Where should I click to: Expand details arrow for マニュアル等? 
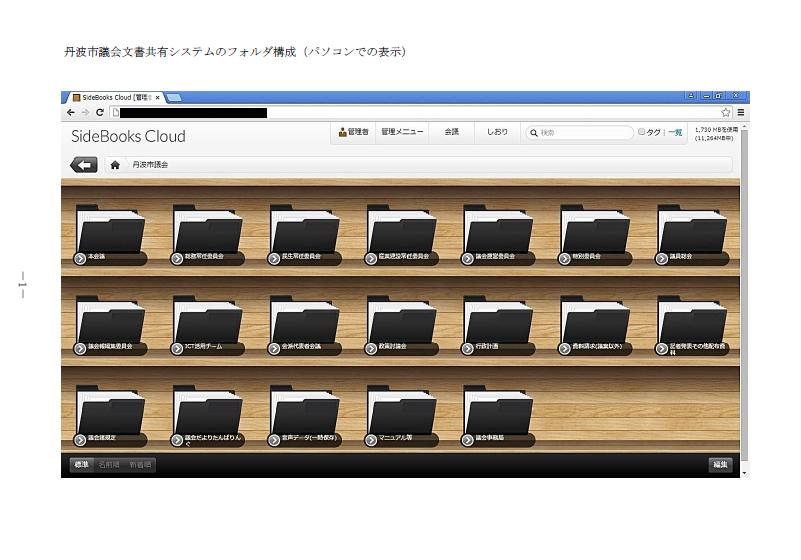click(x=371, y=440)
